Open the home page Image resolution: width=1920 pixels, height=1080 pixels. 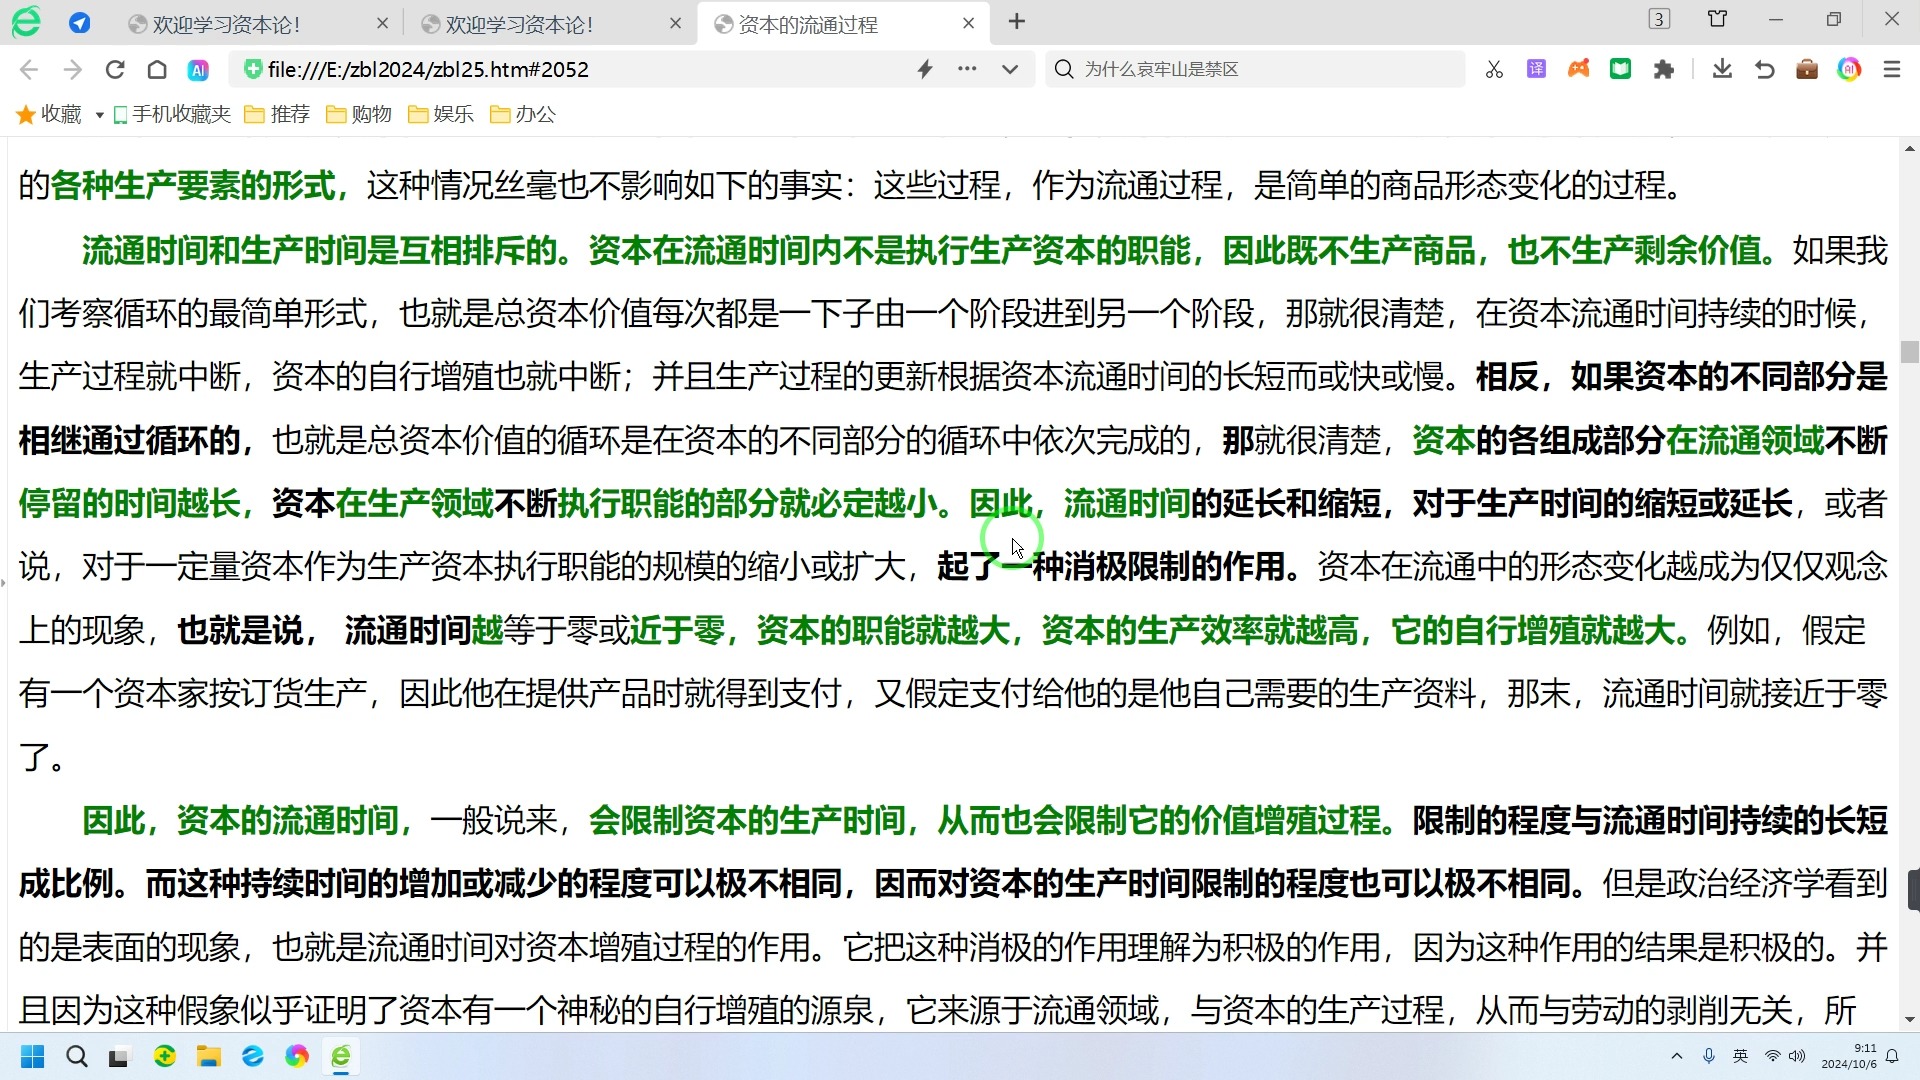tap(157, 69)
